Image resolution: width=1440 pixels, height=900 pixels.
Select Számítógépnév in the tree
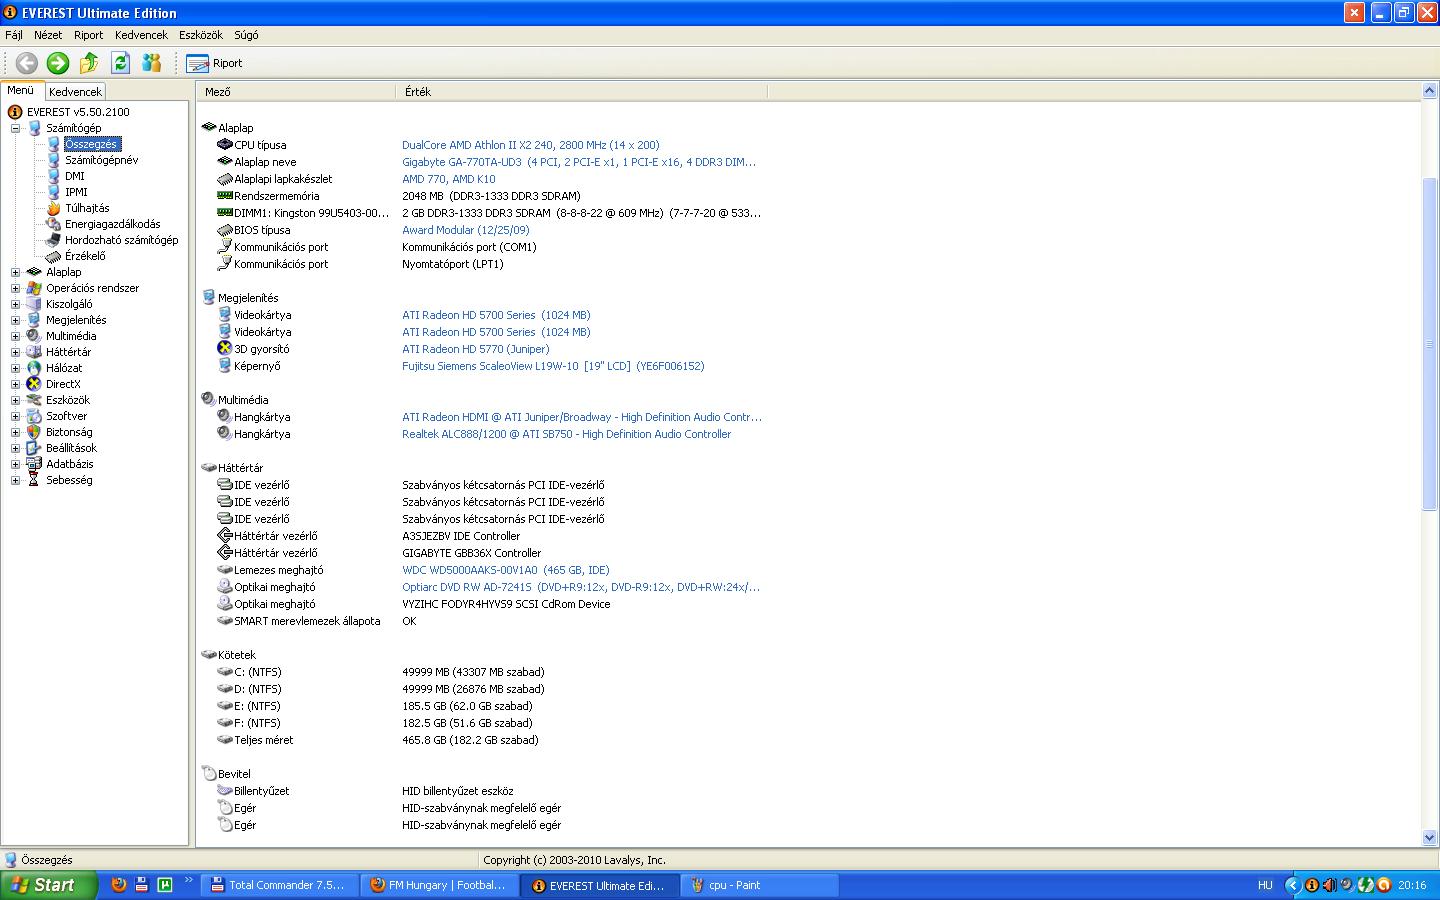tap(101, 160)
